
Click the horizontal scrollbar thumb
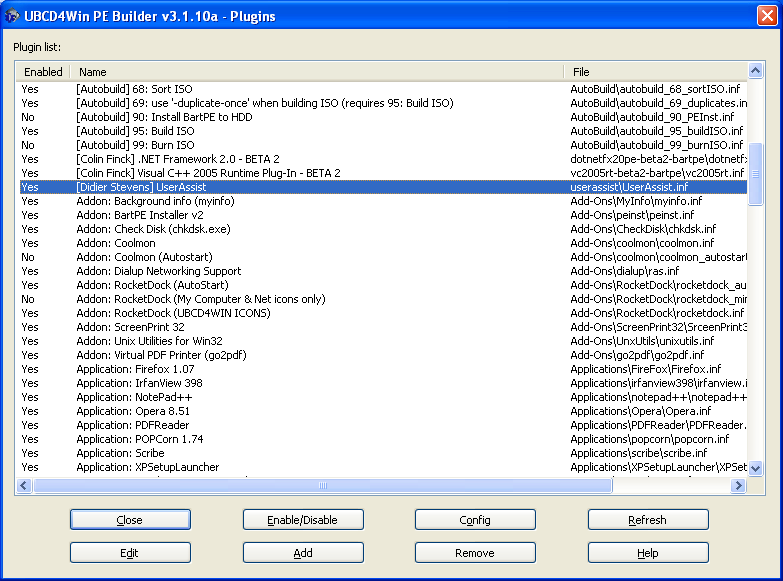pyautogui.click(x=323, y=485)
